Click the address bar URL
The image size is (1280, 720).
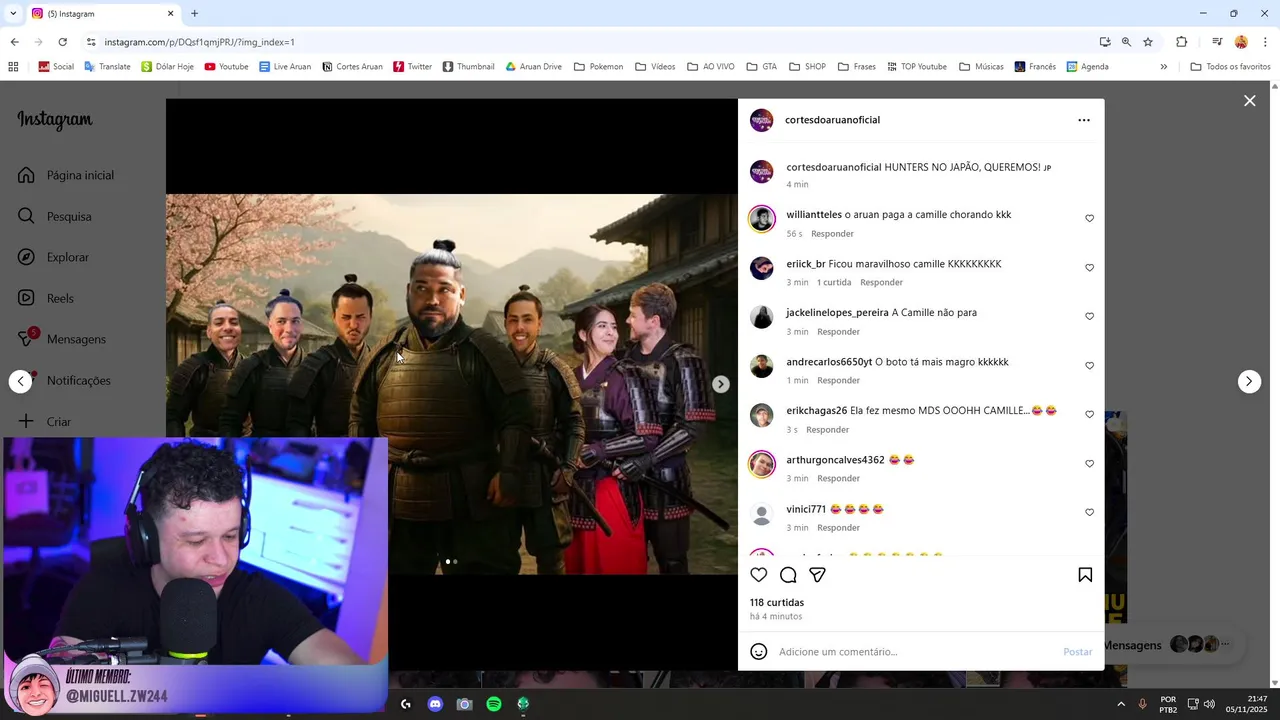pyautogui.click(x=199, y=42)
